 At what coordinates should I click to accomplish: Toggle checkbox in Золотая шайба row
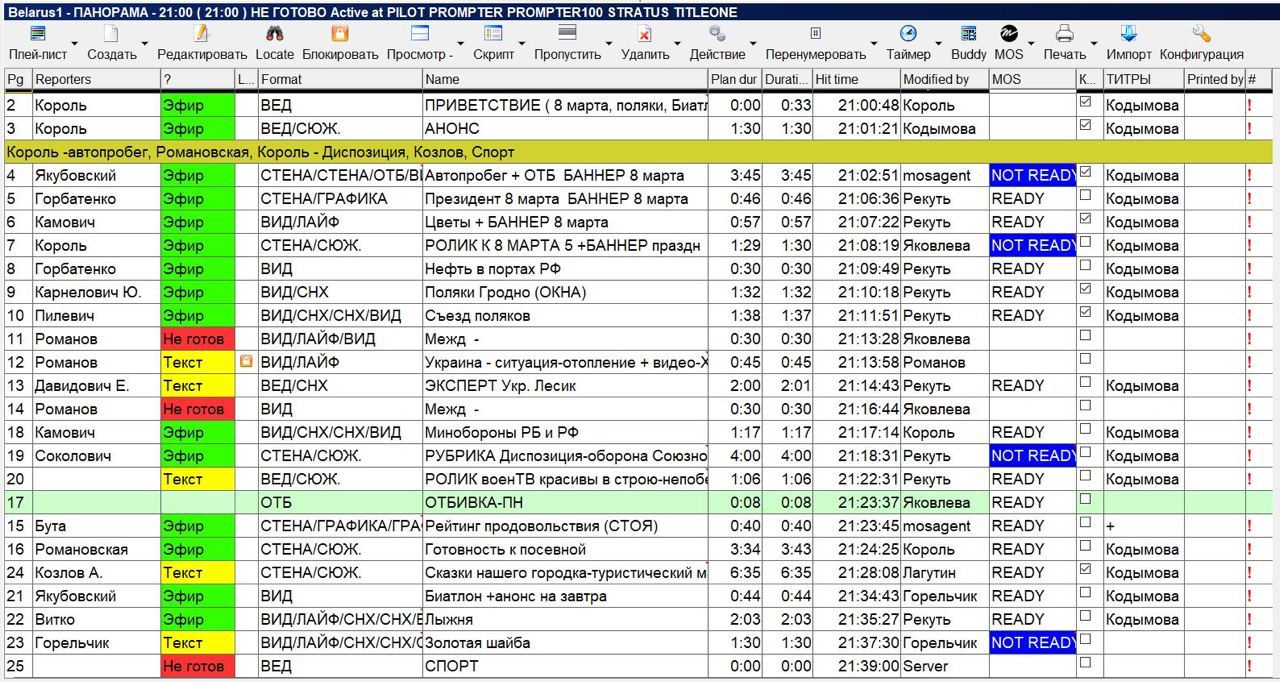pyautogui.click(x=1085, y=639)
